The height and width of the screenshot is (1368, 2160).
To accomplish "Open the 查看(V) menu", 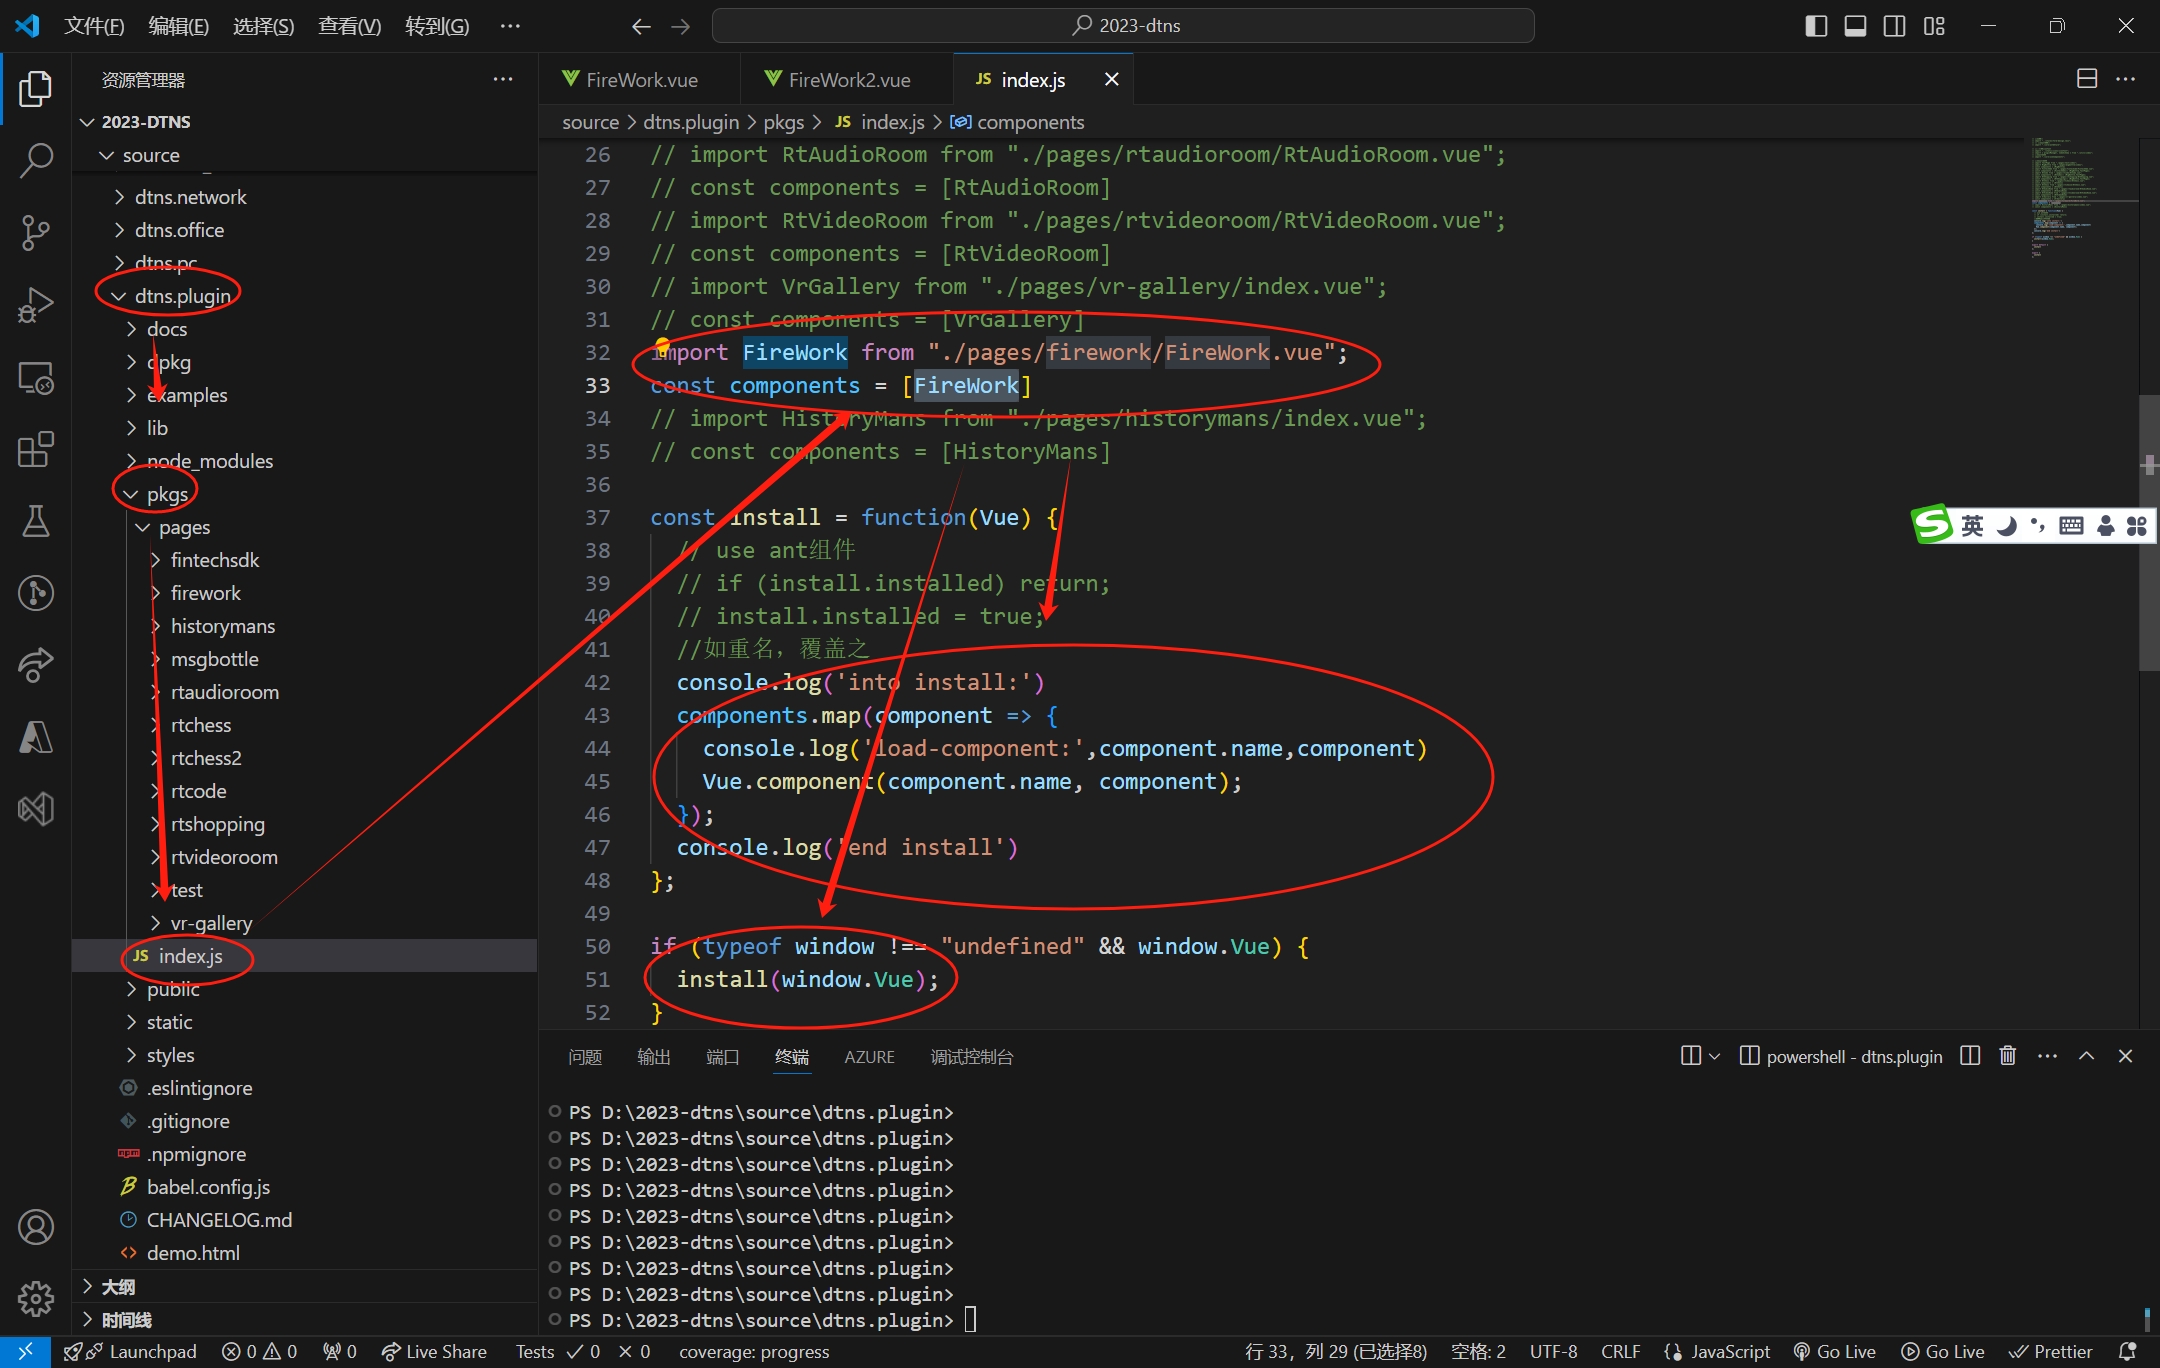I will pos(349,26).
